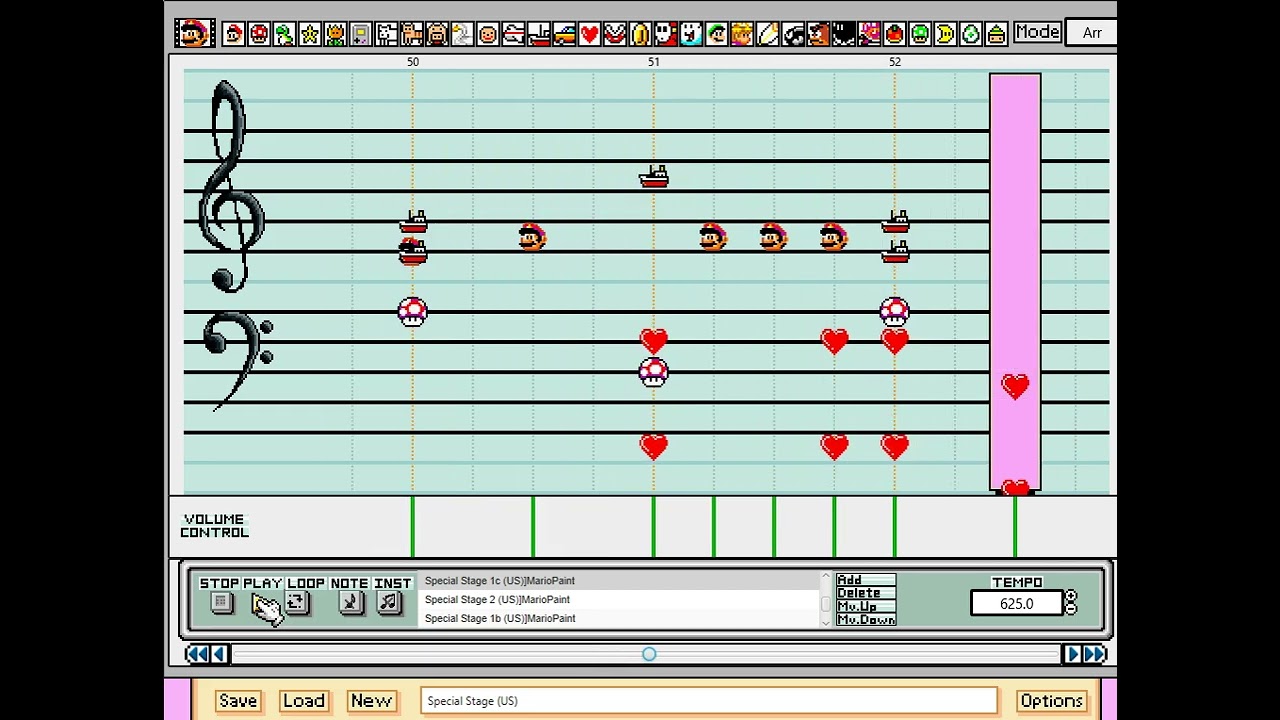
Task: Select the Bullet Bill instrument
Action: coord(793,34)
